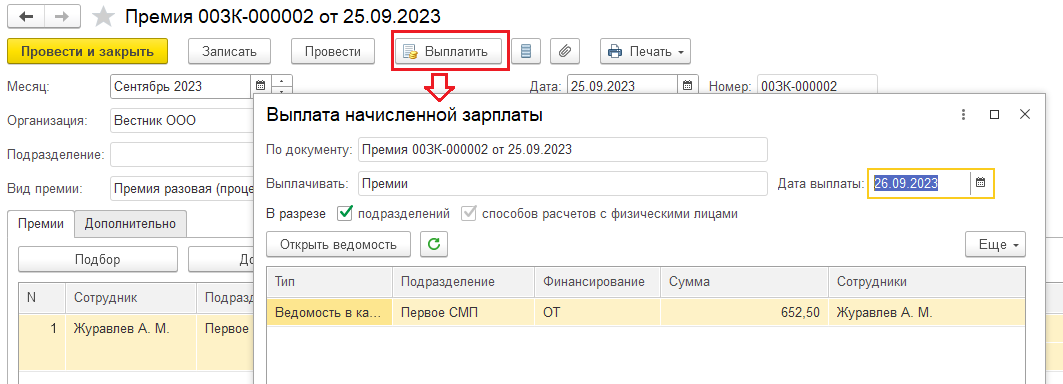
Task: Focus the По документу field
Action: (562, 150)
